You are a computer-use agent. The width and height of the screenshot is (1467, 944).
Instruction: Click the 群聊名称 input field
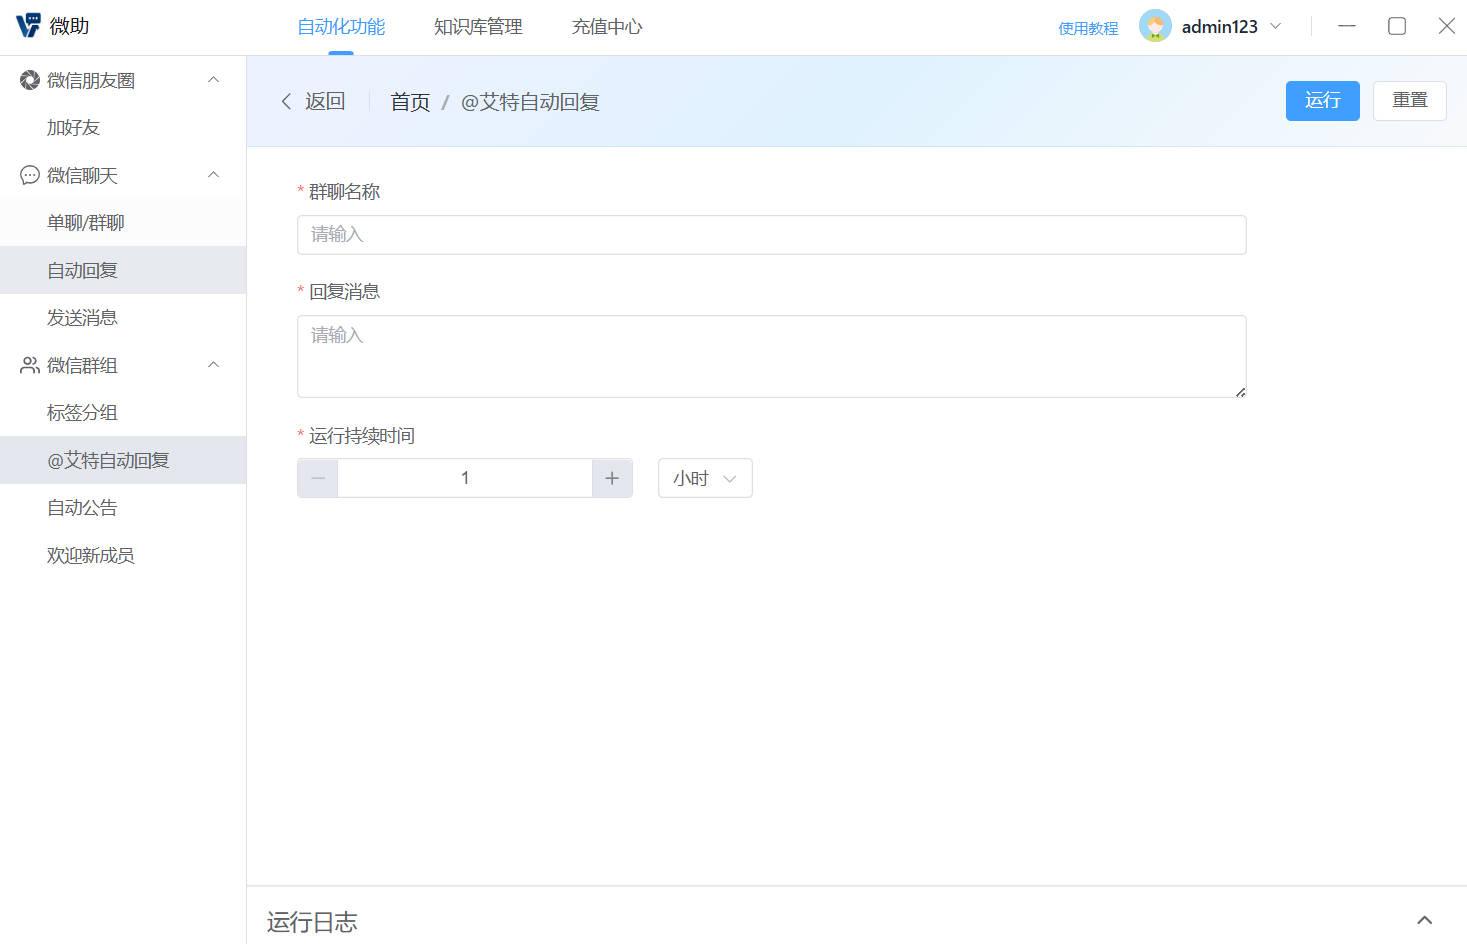771,235
